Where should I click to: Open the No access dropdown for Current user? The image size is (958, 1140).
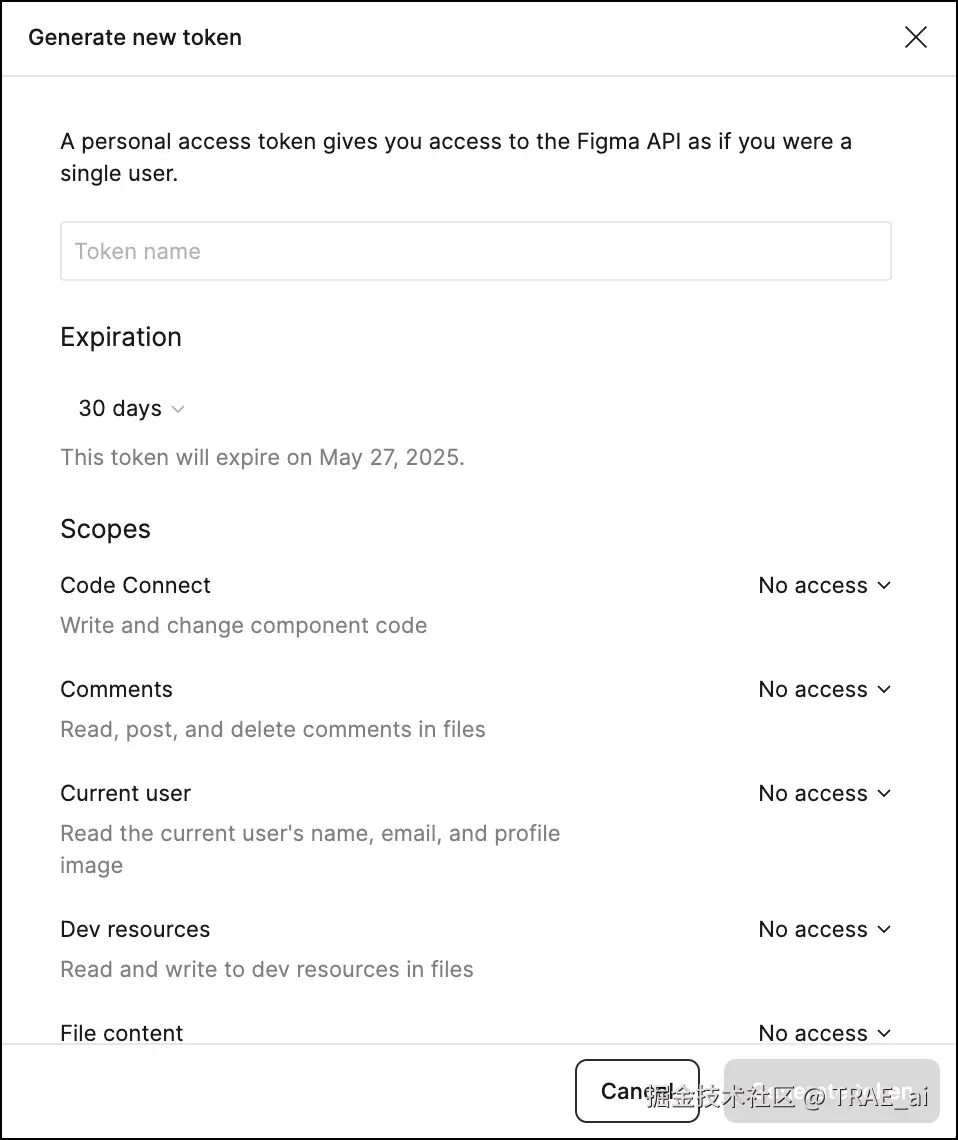pos(813,793)
